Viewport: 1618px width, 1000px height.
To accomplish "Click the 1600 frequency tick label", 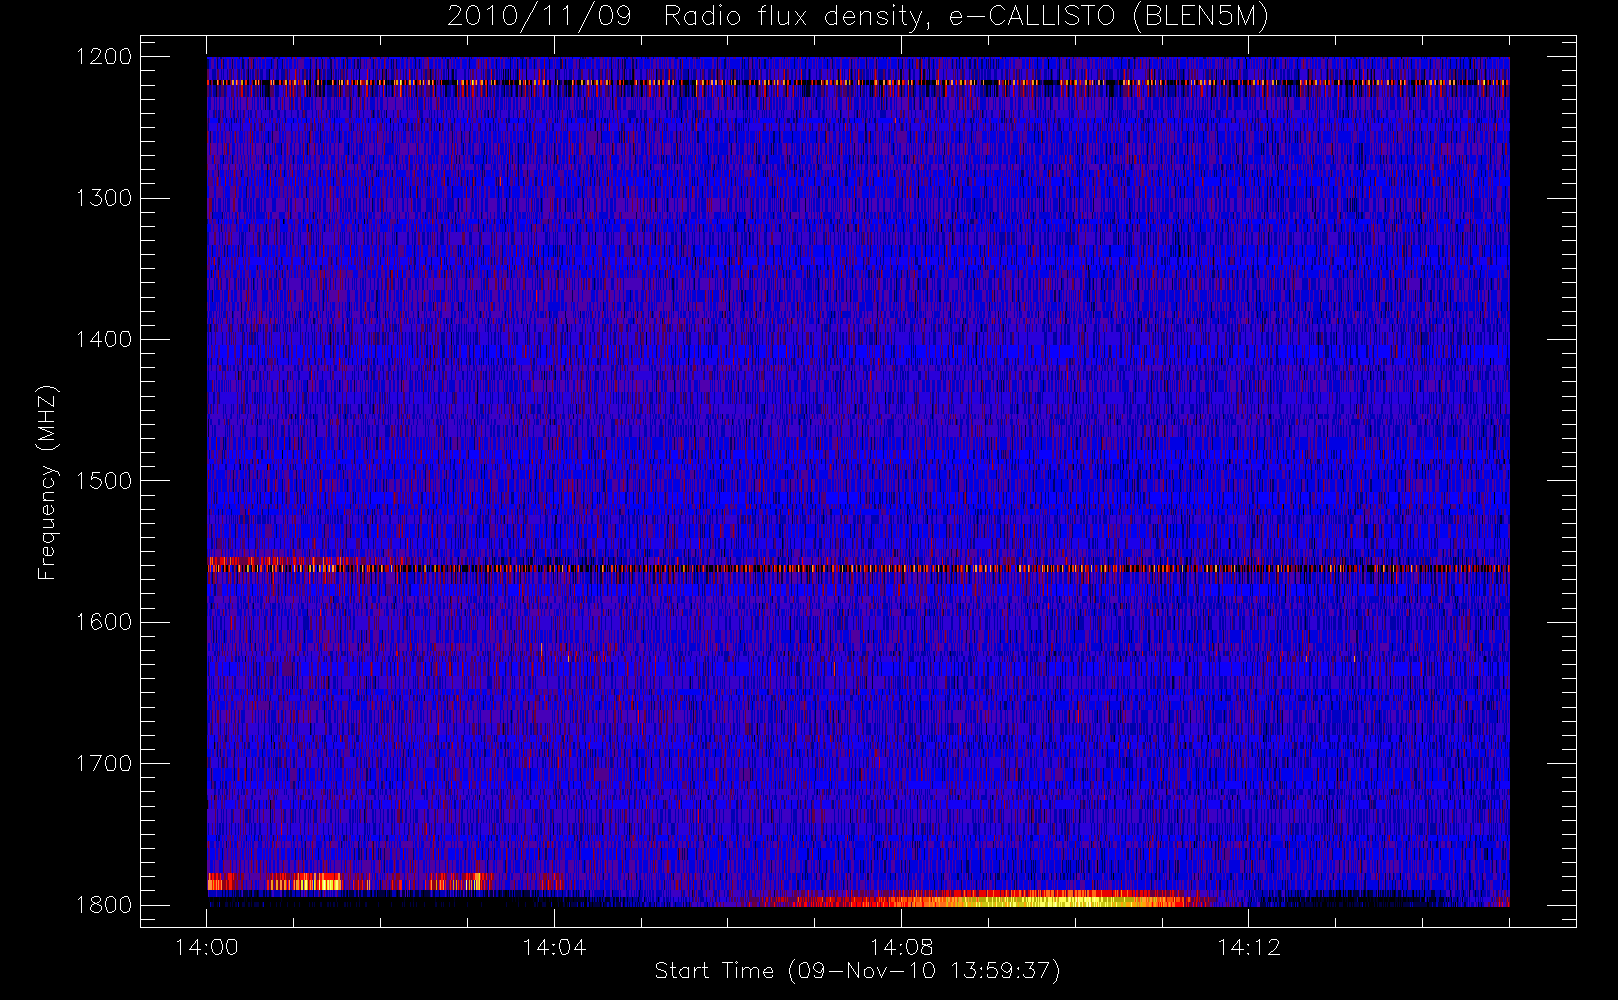I will [105, 622].
